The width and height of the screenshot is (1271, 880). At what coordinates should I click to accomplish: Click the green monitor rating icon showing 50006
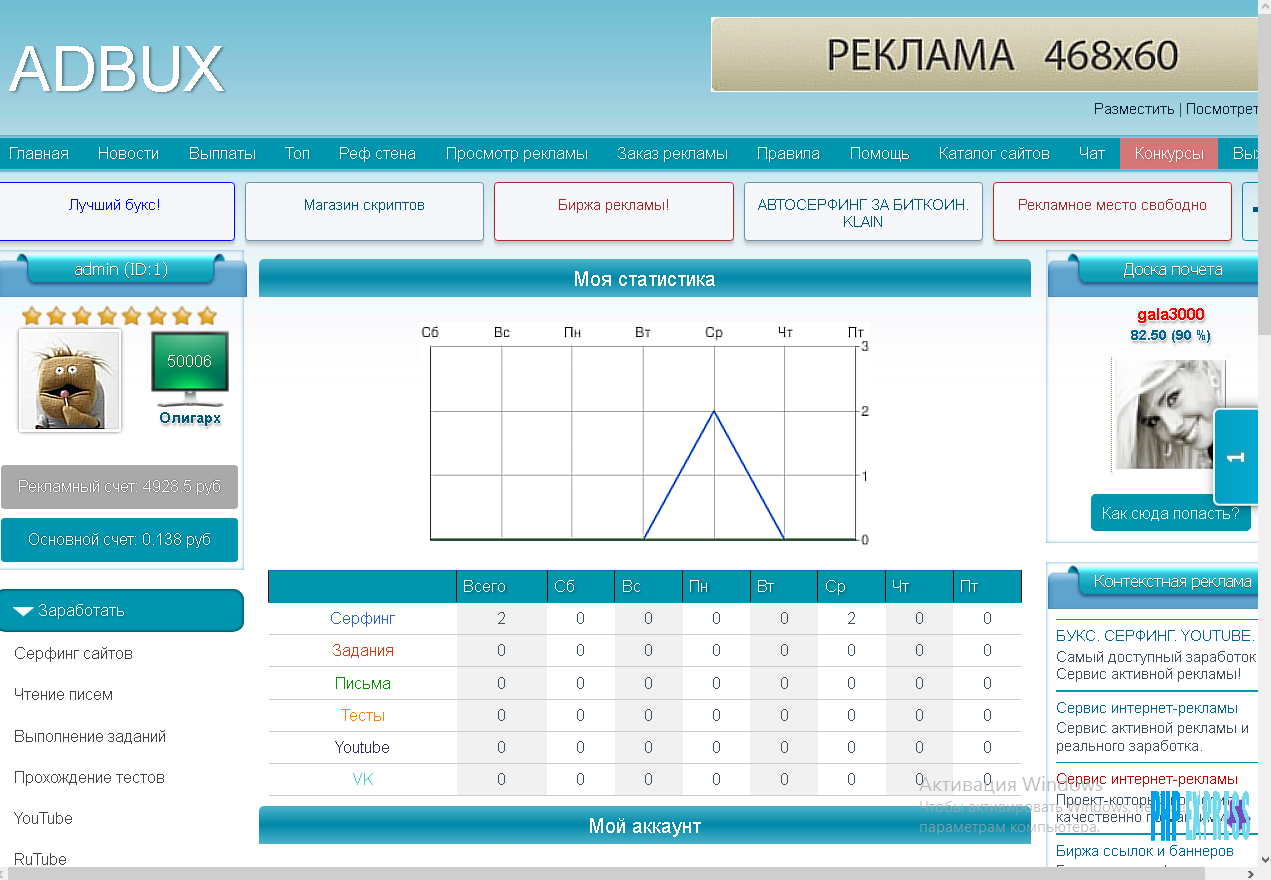[190, 368]
